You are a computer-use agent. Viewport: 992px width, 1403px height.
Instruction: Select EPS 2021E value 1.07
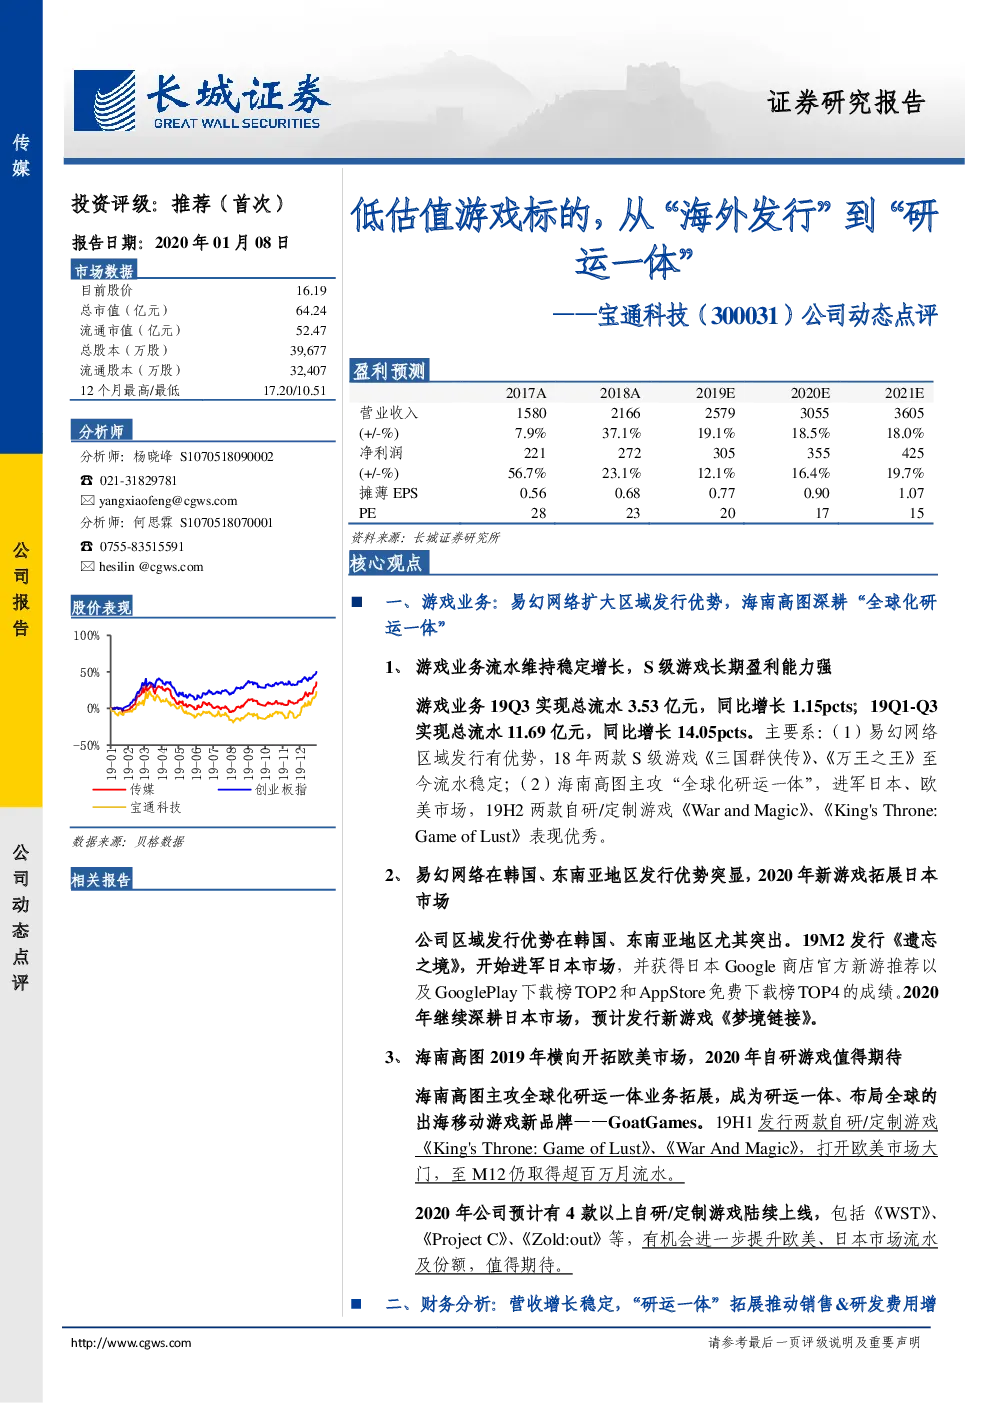911,493
